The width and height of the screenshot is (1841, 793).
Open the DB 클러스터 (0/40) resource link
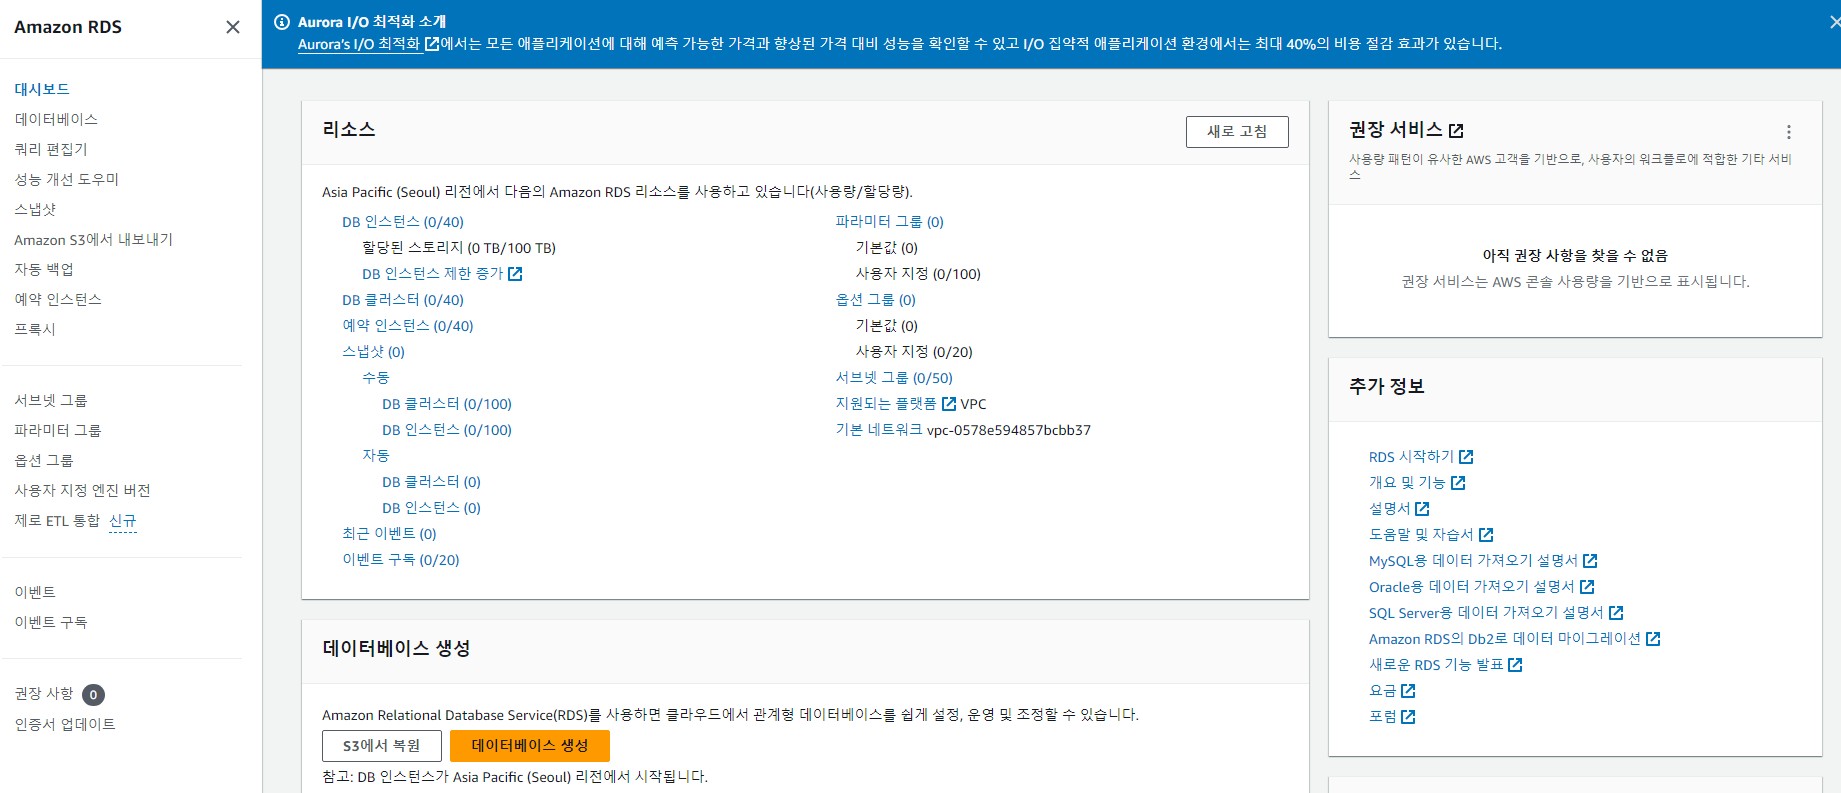[403, 300]
